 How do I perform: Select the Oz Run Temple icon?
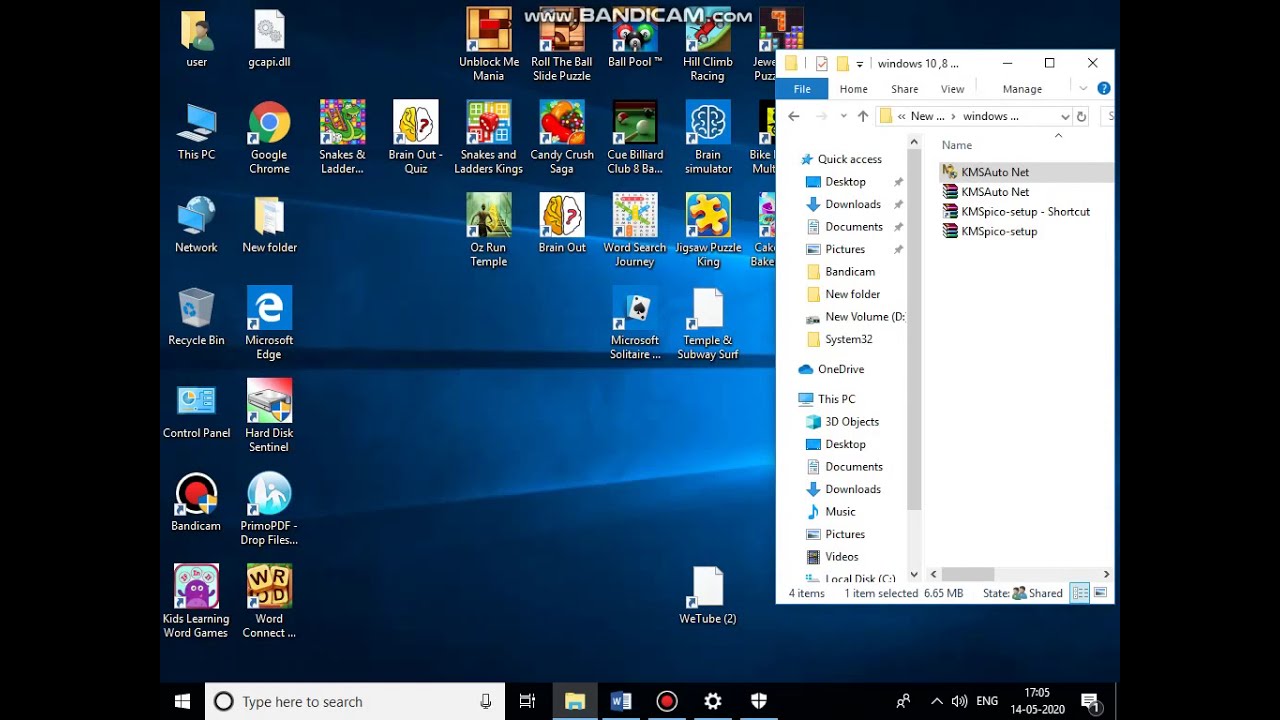click(488, 231)
